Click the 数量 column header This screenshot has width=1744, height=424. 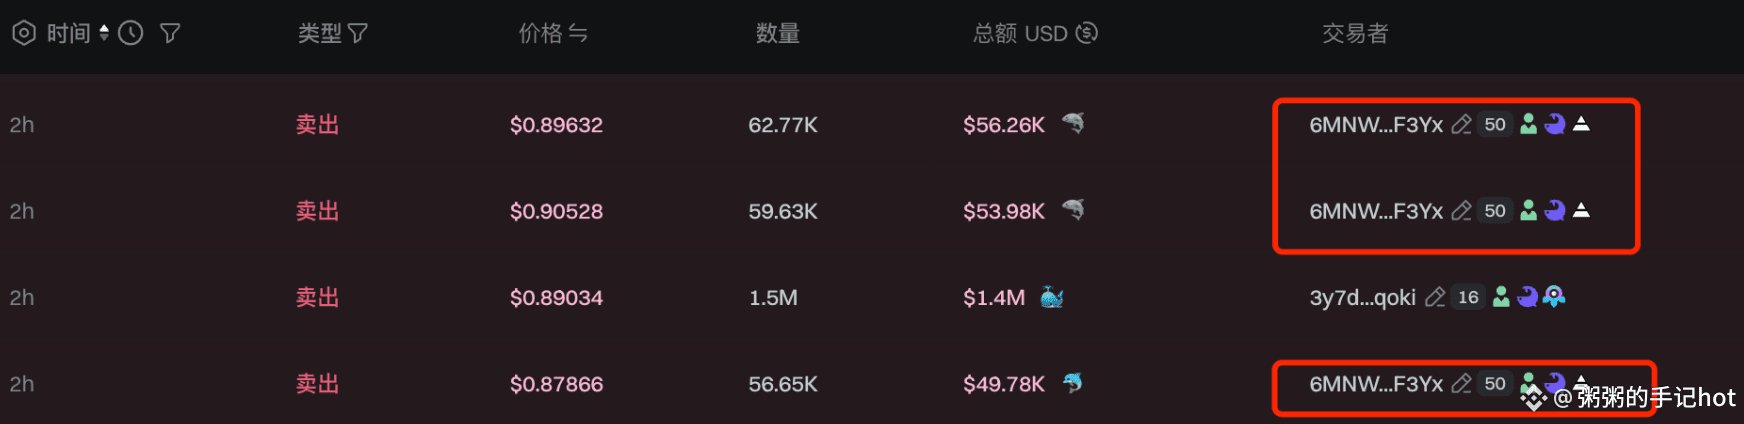point(777,34)
